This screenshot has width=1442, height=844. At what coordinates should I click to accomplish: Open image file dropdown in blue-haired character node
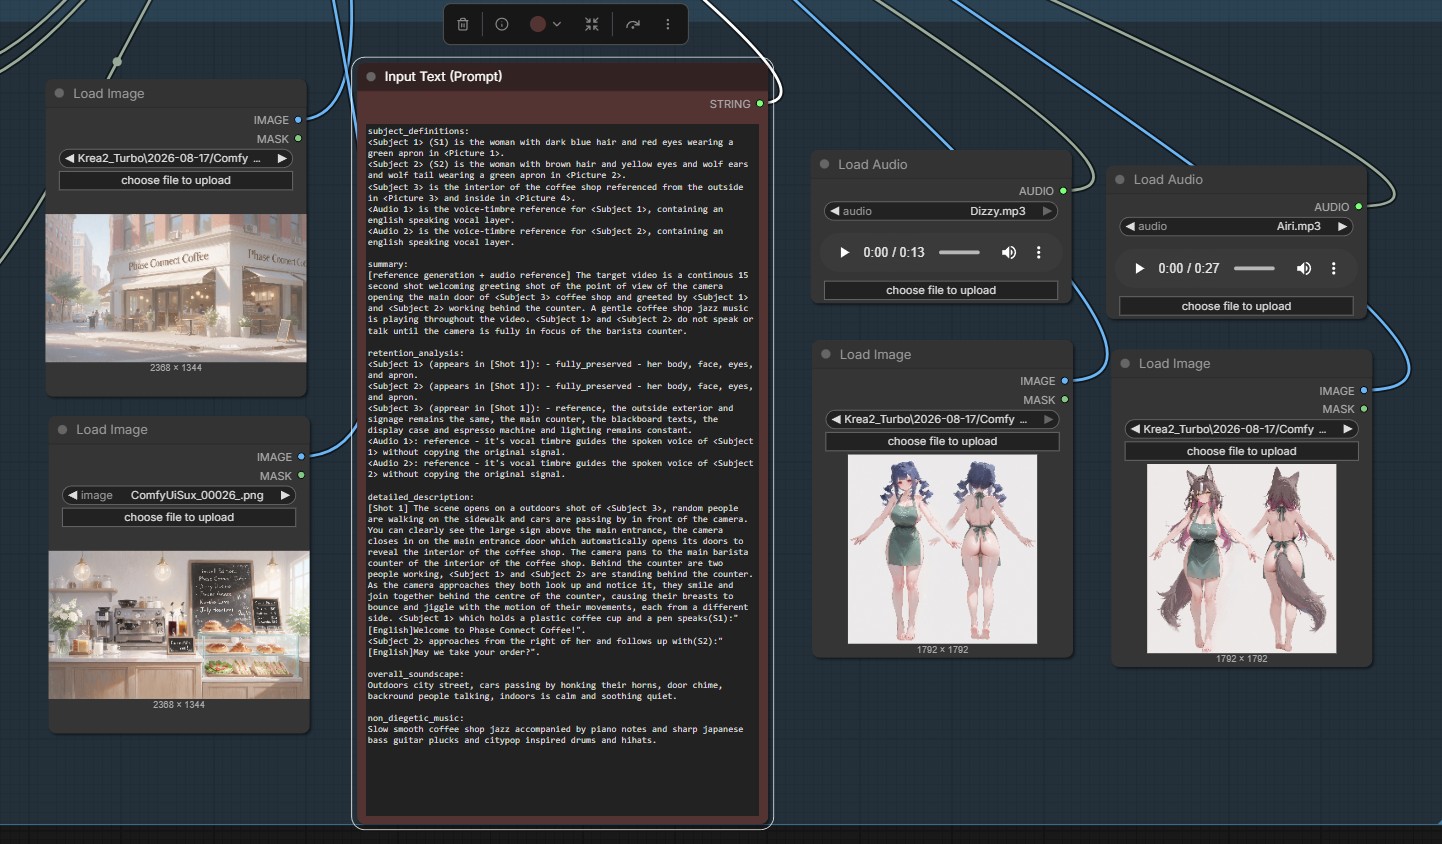point(942,419)
